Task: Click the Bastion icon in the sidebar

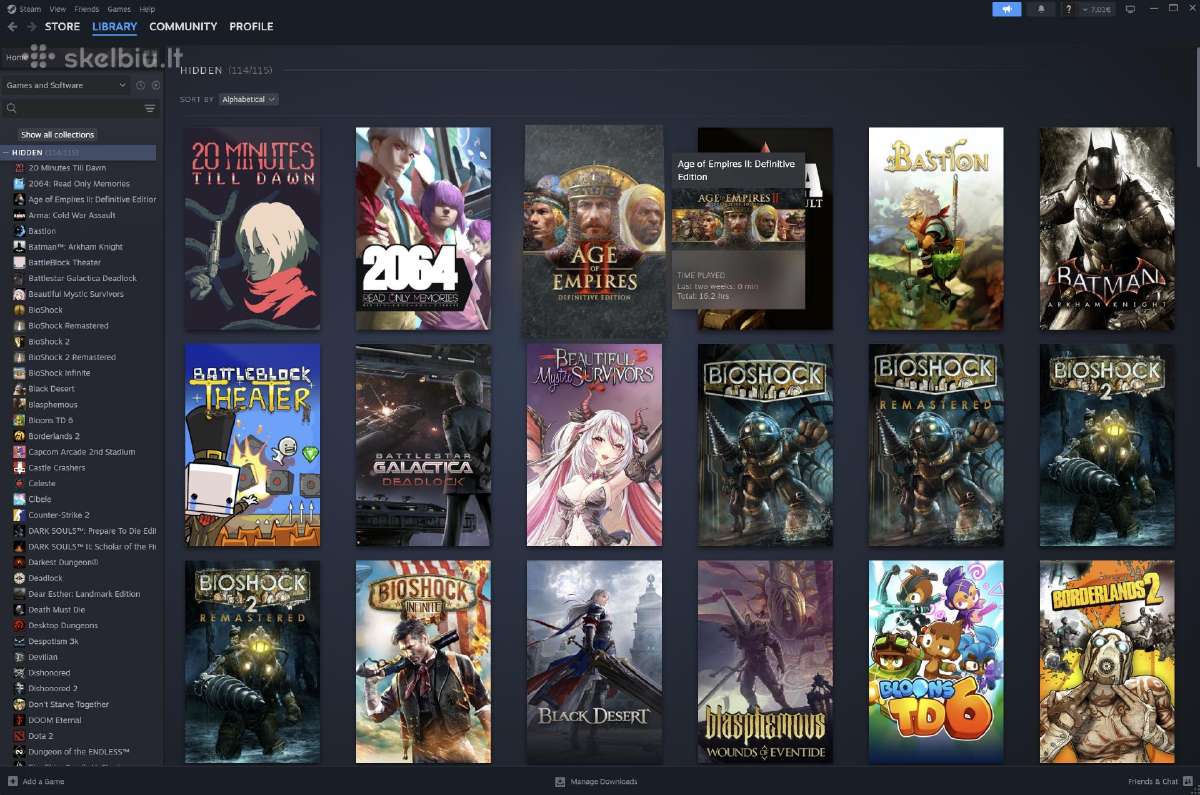Action: (x=19, y=231)
